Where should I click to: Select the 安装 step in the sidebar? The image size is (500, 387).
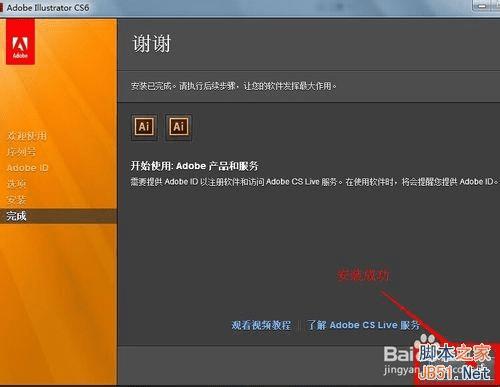coord(16,200)
